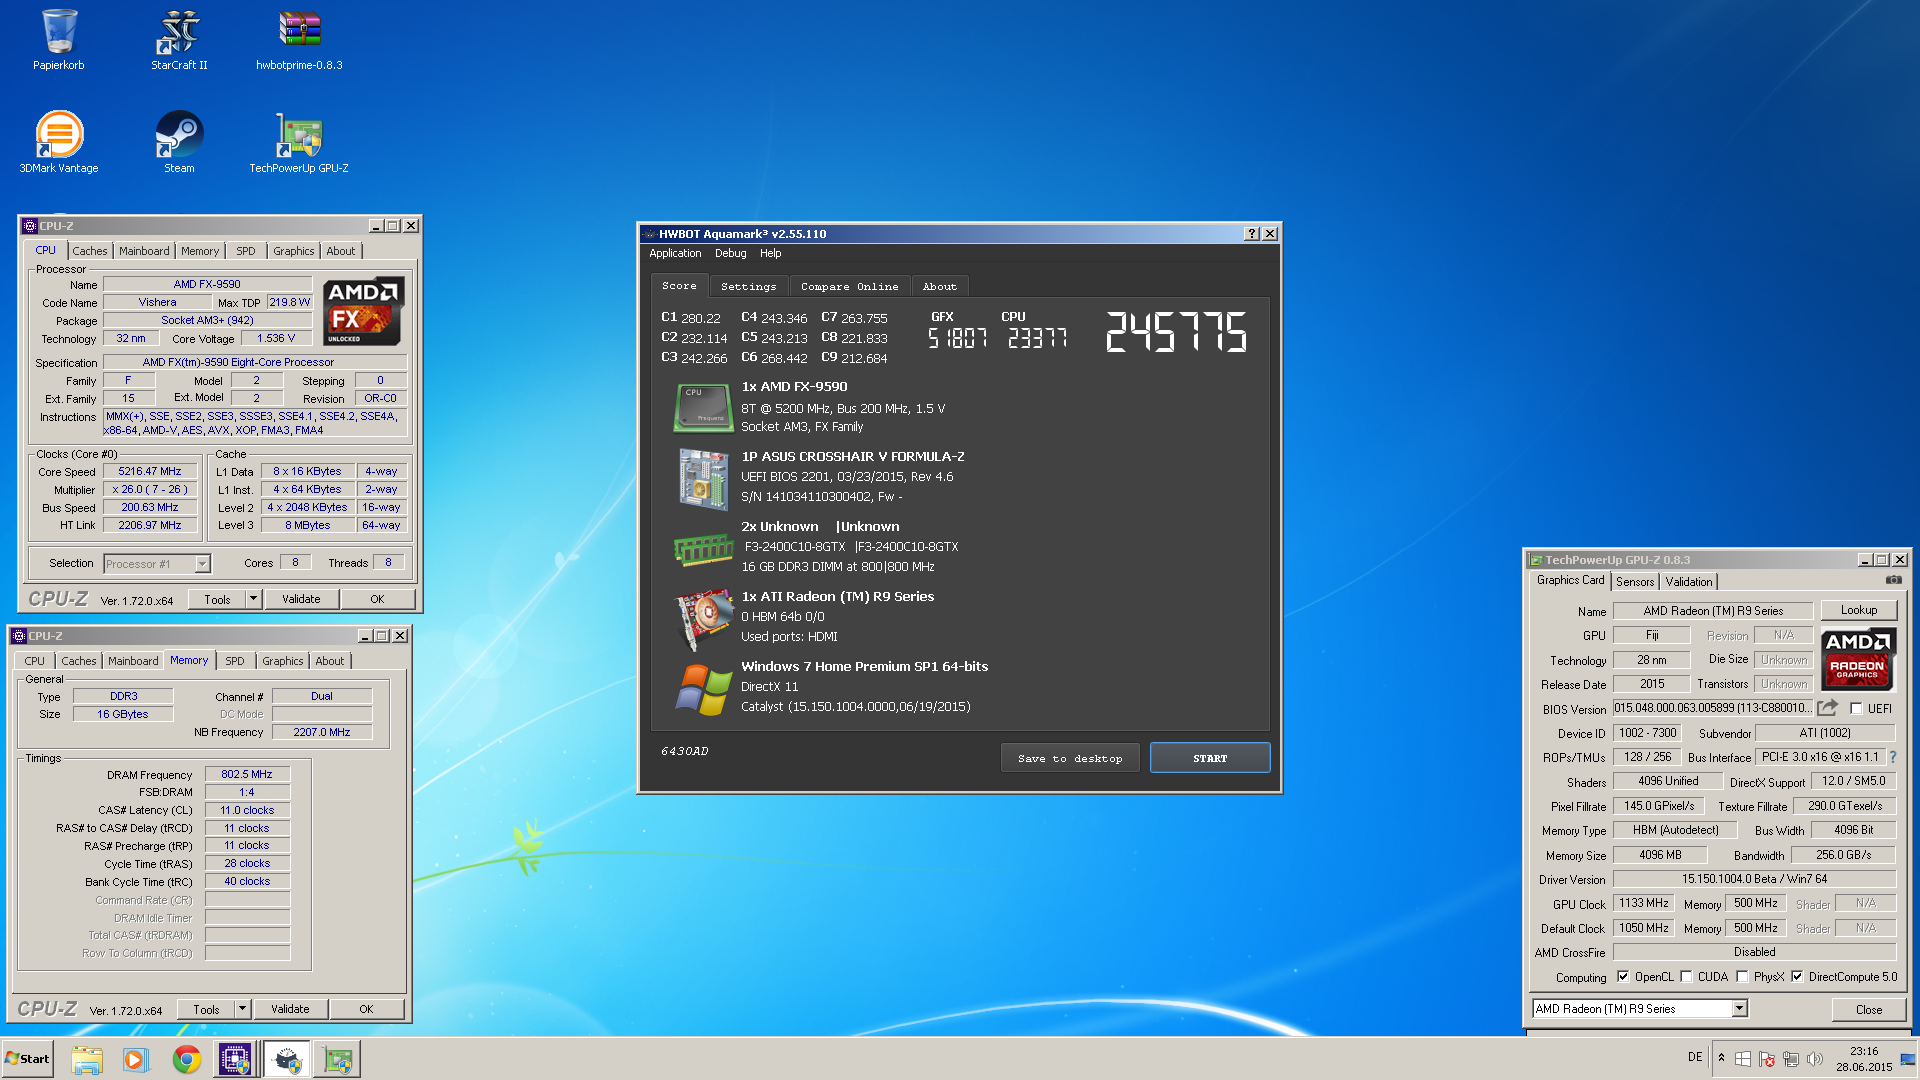Click the motherboard icon in Aquamark
Screen dimensions: 1920x1080
(x=704, y=478)
